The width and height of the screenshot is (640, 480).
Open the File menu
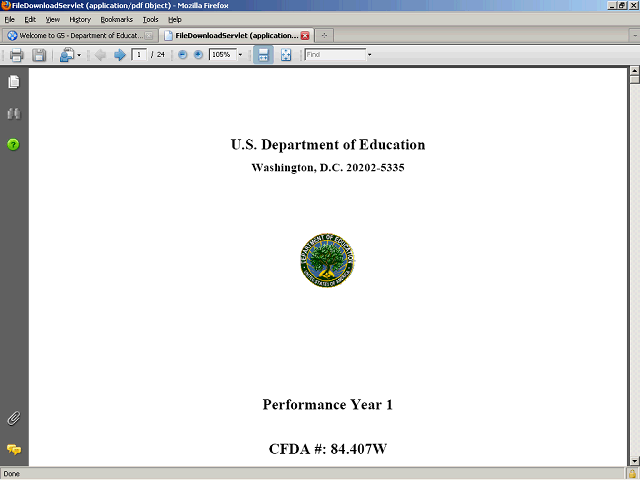(9, 20)
